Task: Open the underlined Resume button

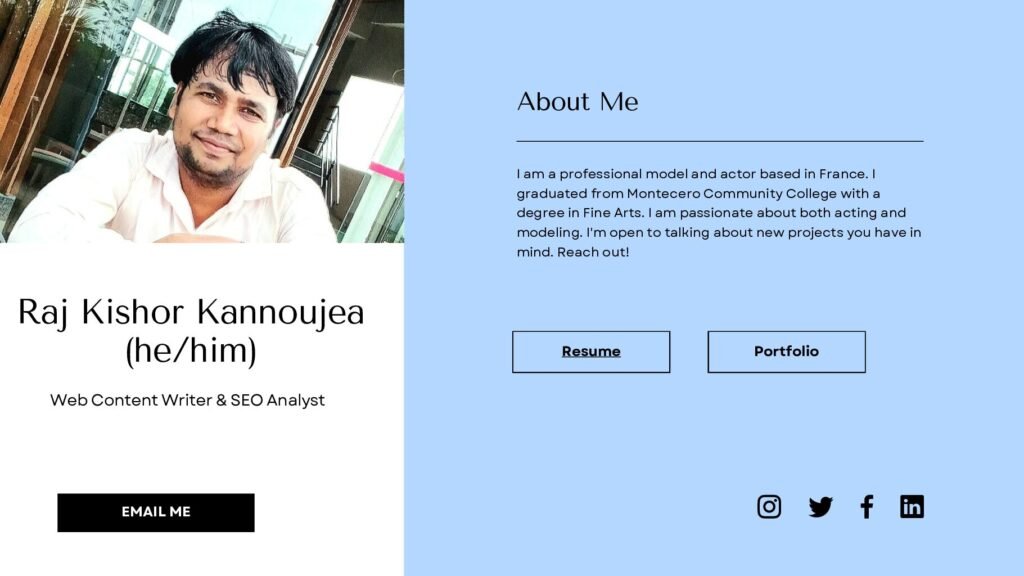Action: pos(591,352)
